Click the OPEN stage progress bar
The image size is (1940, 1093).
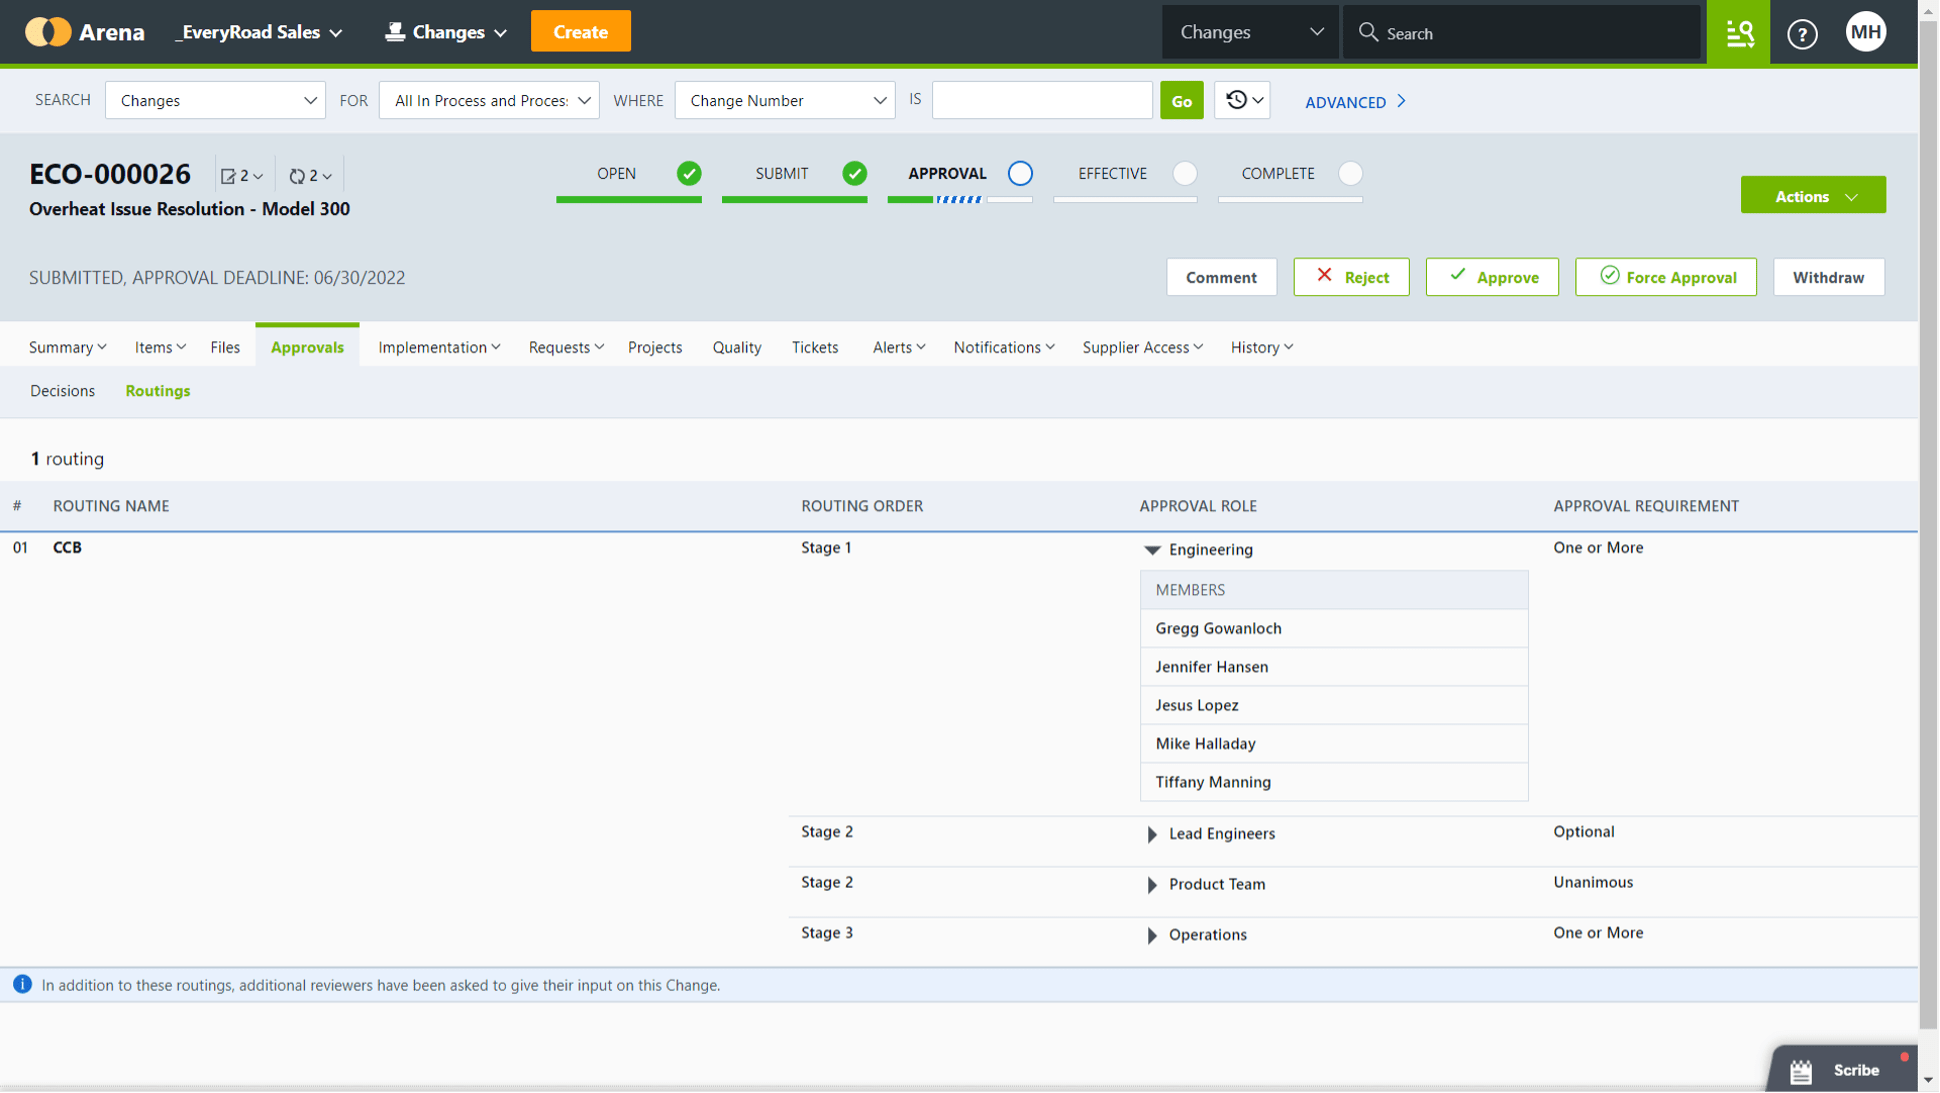click(x=629, y=199)
